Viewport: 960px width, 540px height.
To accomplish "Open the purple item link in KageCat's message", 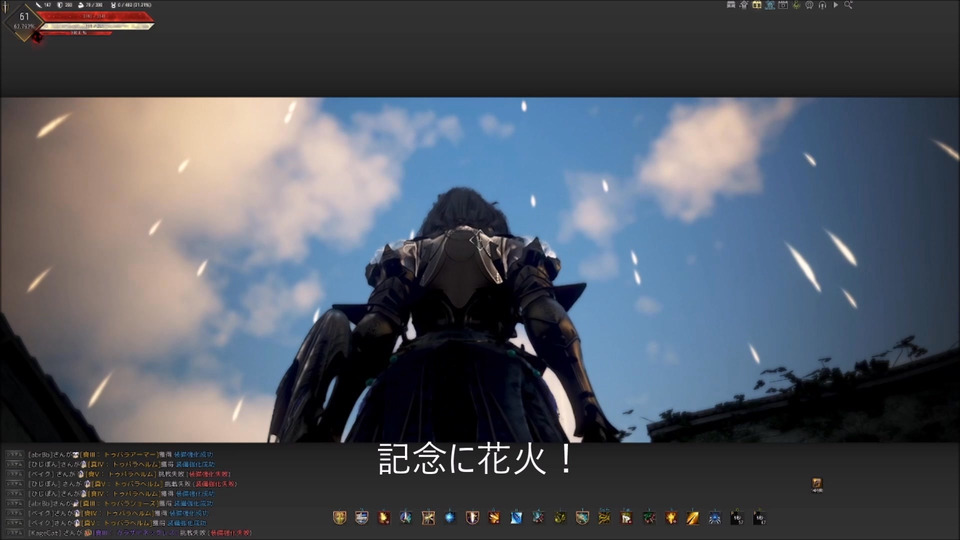I will coord(135,533).
